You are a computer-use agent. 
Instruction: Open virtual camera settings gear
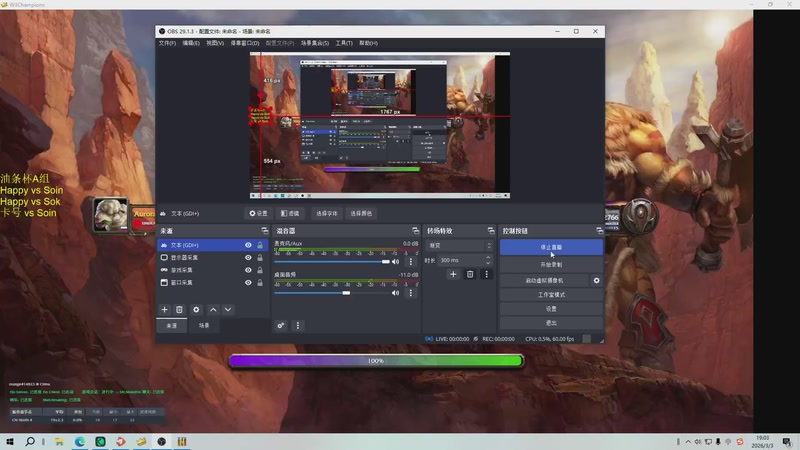tap(596, 281)
